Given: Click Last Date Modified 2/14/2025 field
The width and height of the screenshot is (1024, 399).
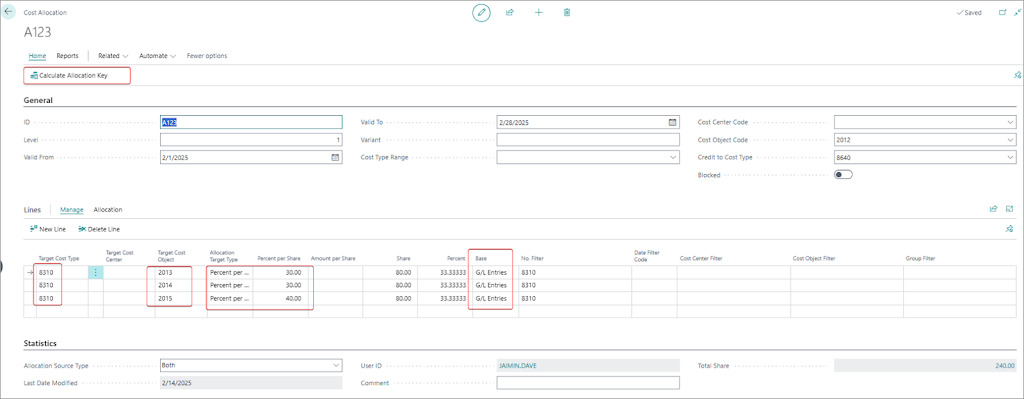Looking at the screenshot, I should point(251,383).
